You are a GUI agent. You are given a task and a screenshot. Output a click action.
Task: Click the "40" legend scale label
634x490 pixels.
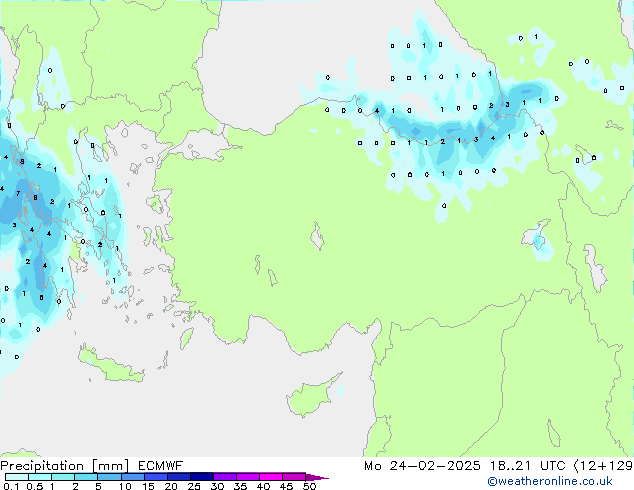point(263,486)
